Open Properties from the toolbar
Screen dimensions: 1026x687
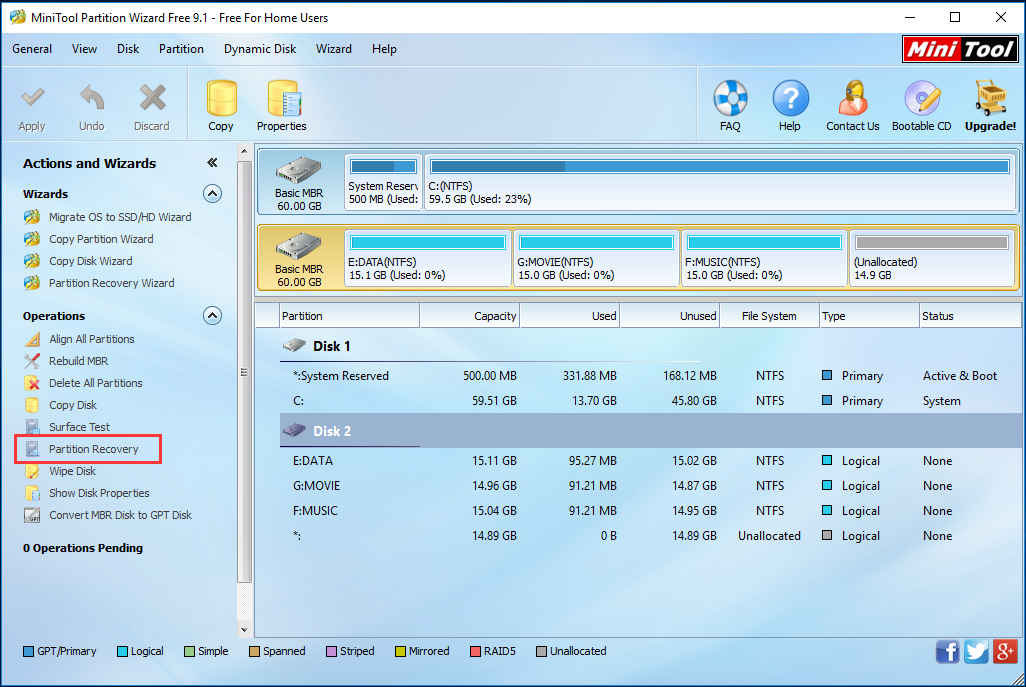[x=282, y=106]
